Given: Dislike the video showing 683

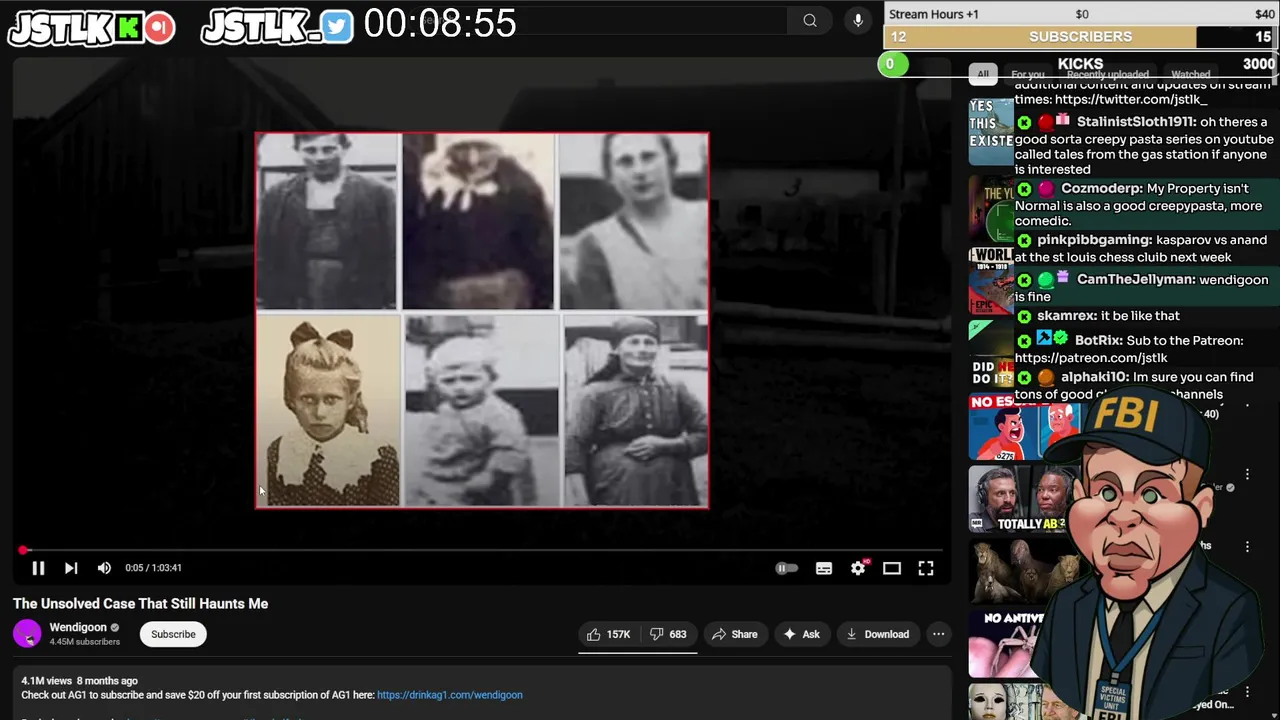Looking at the screenshot, I should 668,634.
